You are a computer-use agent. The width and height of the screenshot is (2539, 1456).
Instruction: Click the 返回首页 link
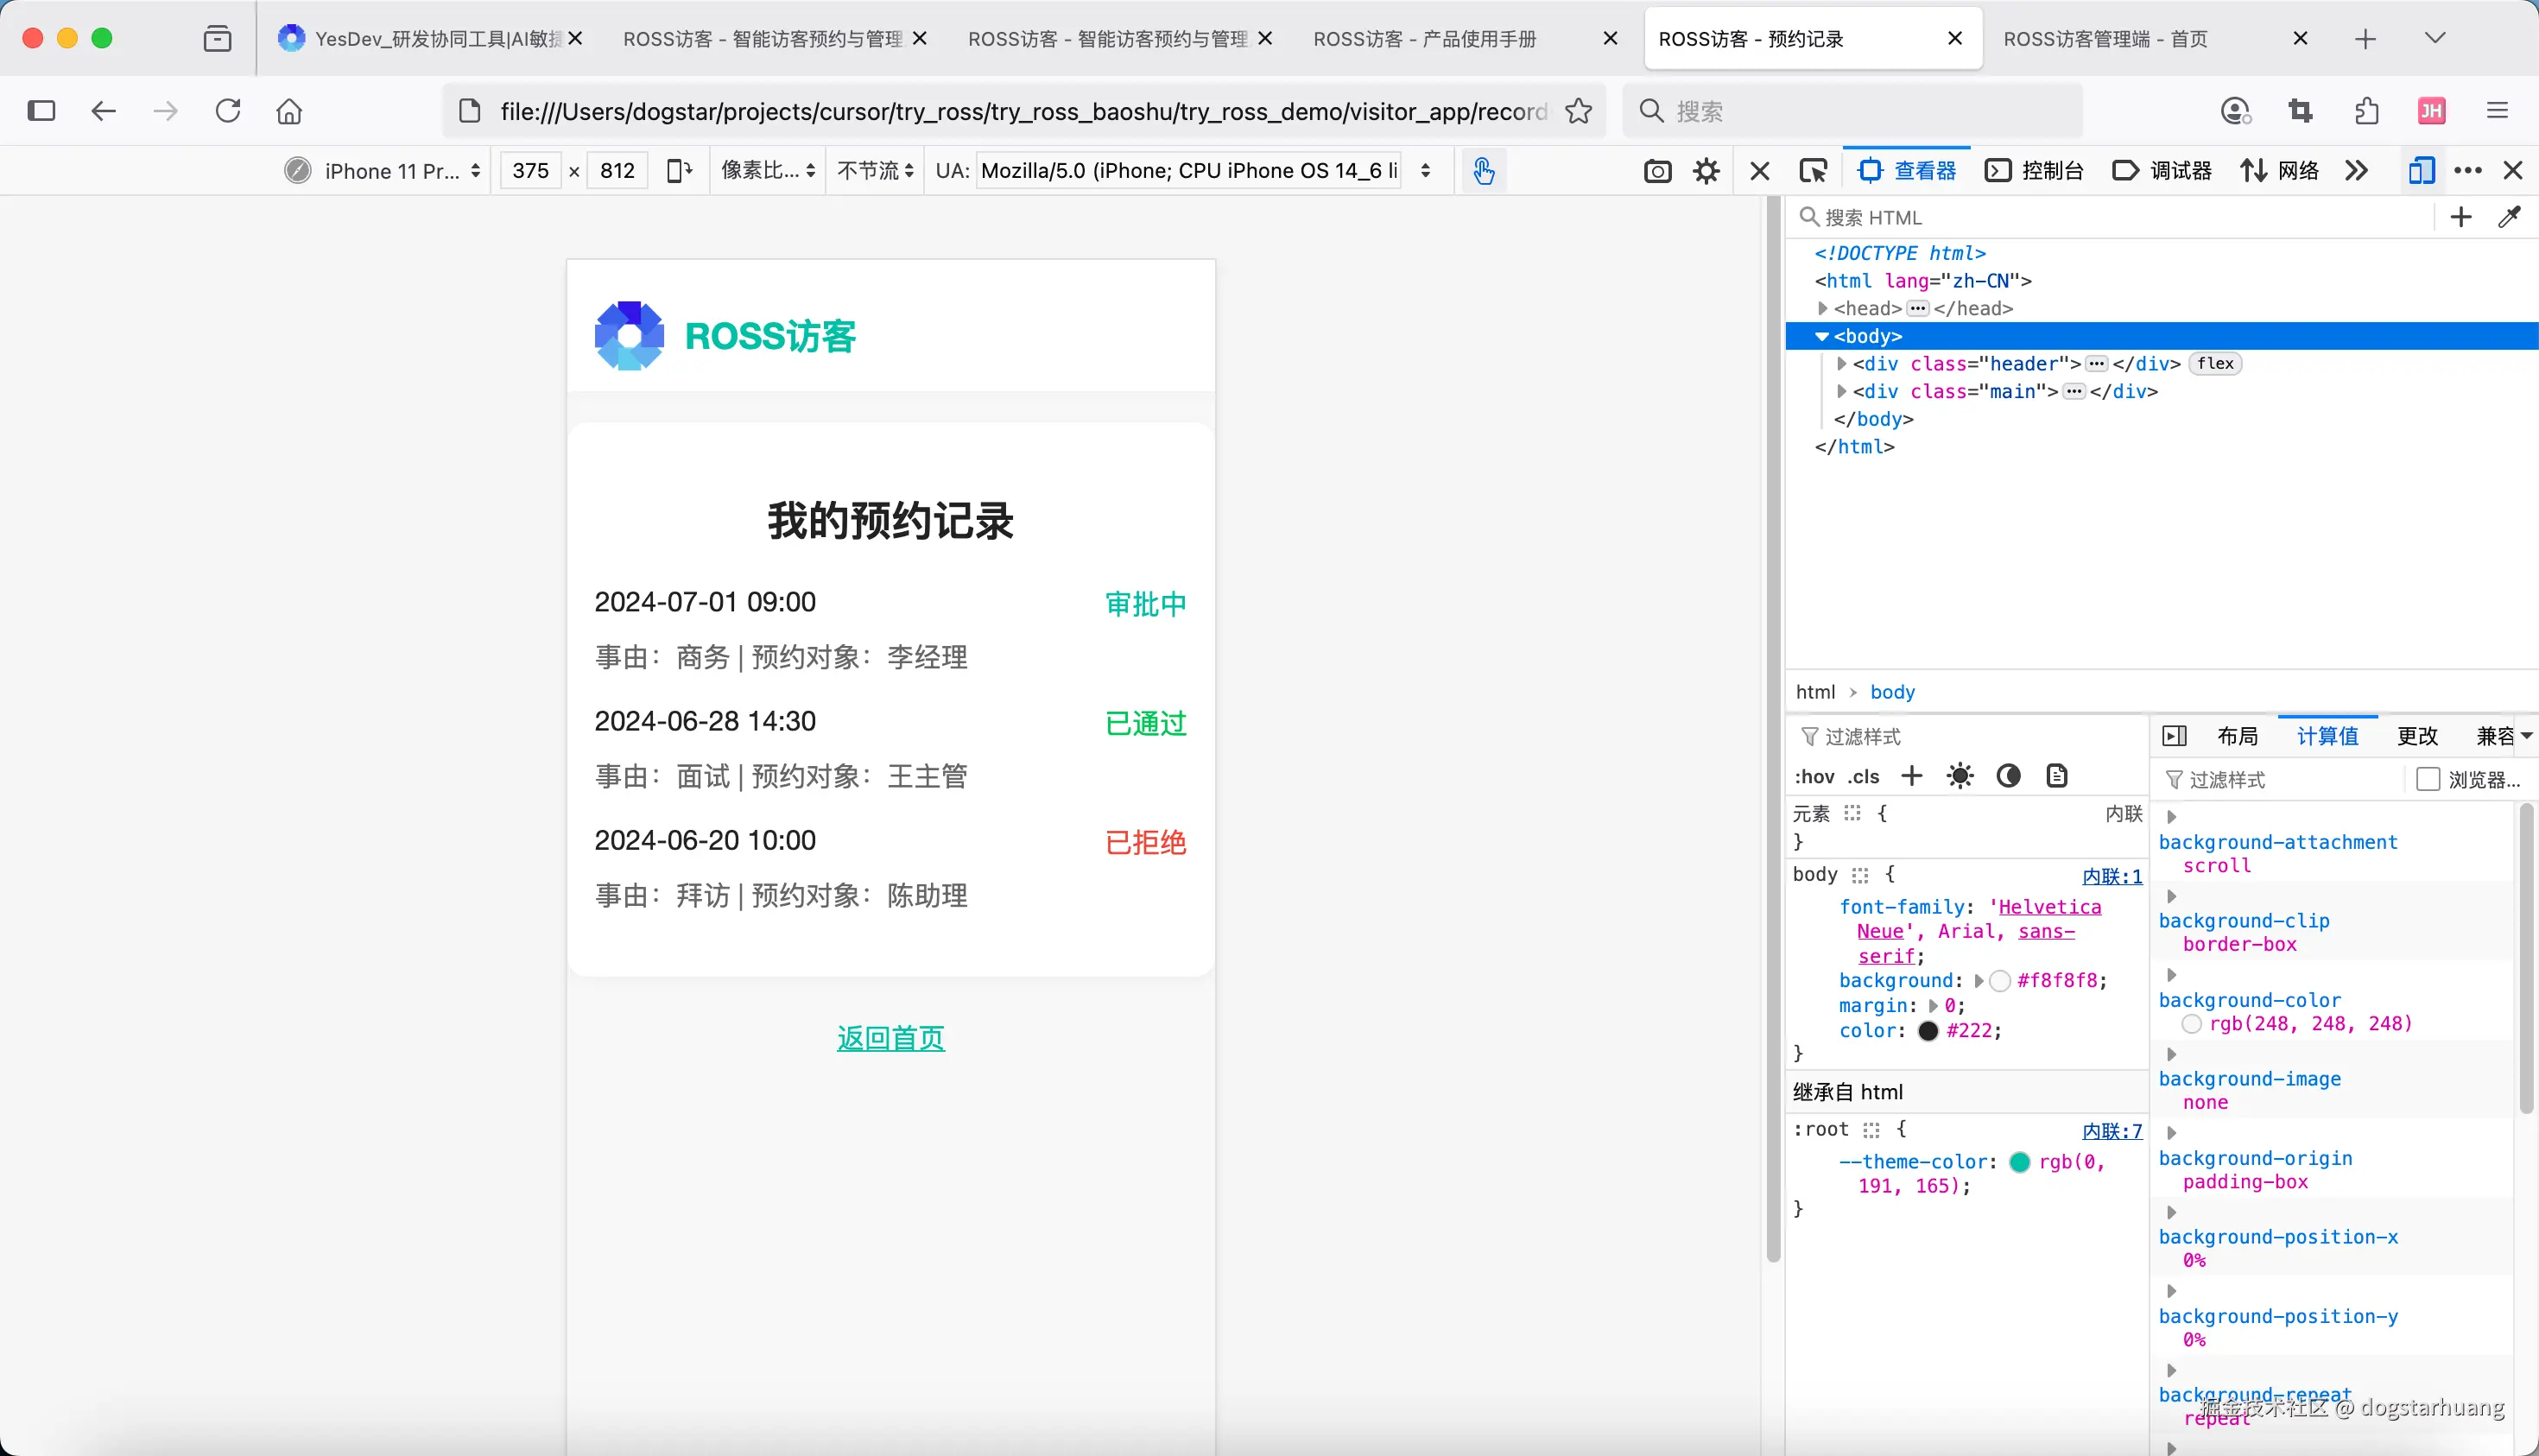890,1038
